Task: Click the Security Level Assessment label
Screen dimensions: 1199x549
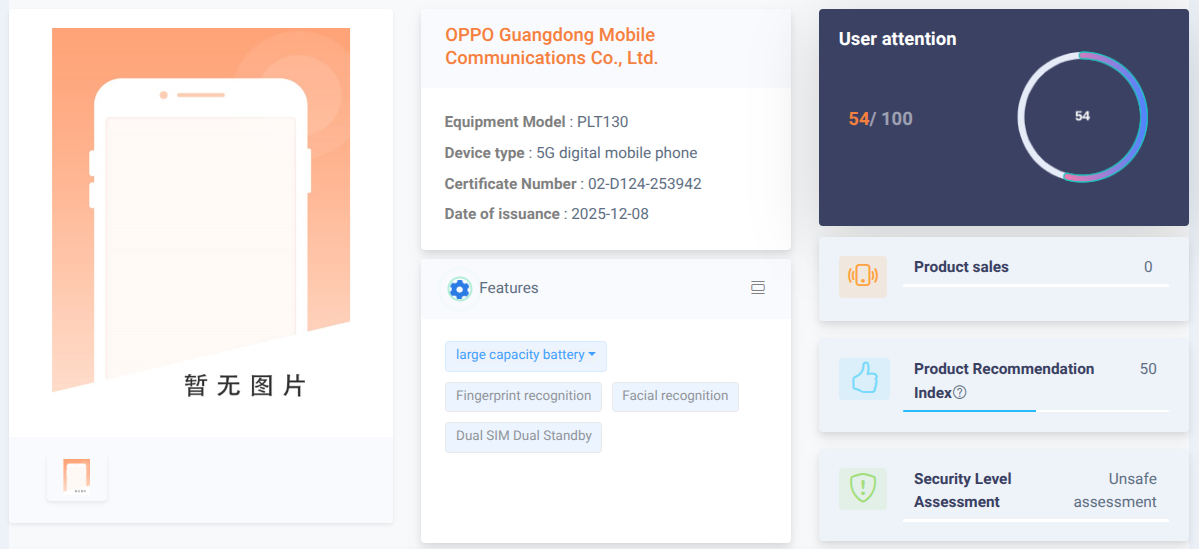Action: pyautogui.click(x=962, y=490)
